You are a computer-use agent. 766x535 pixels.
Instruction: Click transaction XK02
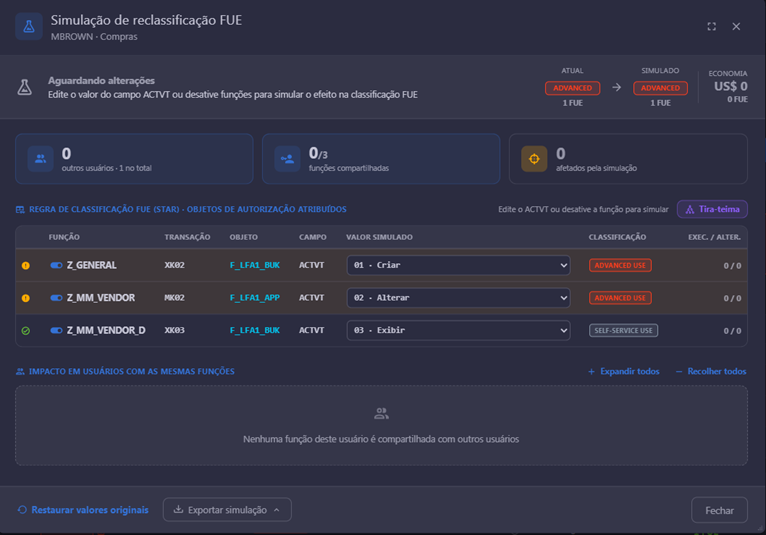click(x=174, y=265)
